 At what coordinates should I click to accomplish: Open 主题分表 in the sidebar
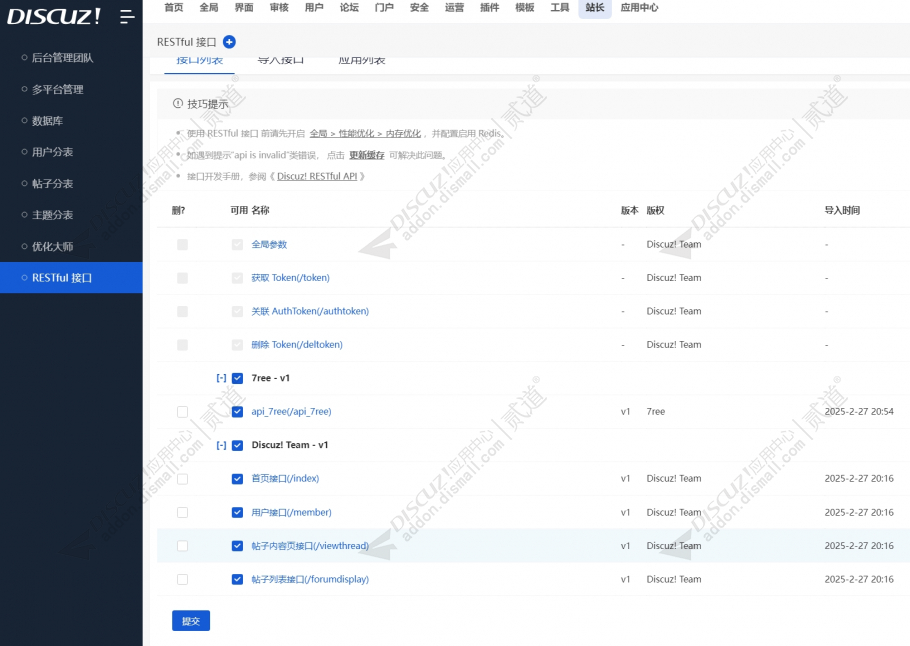pyautogui.click(x=52, y=215)
